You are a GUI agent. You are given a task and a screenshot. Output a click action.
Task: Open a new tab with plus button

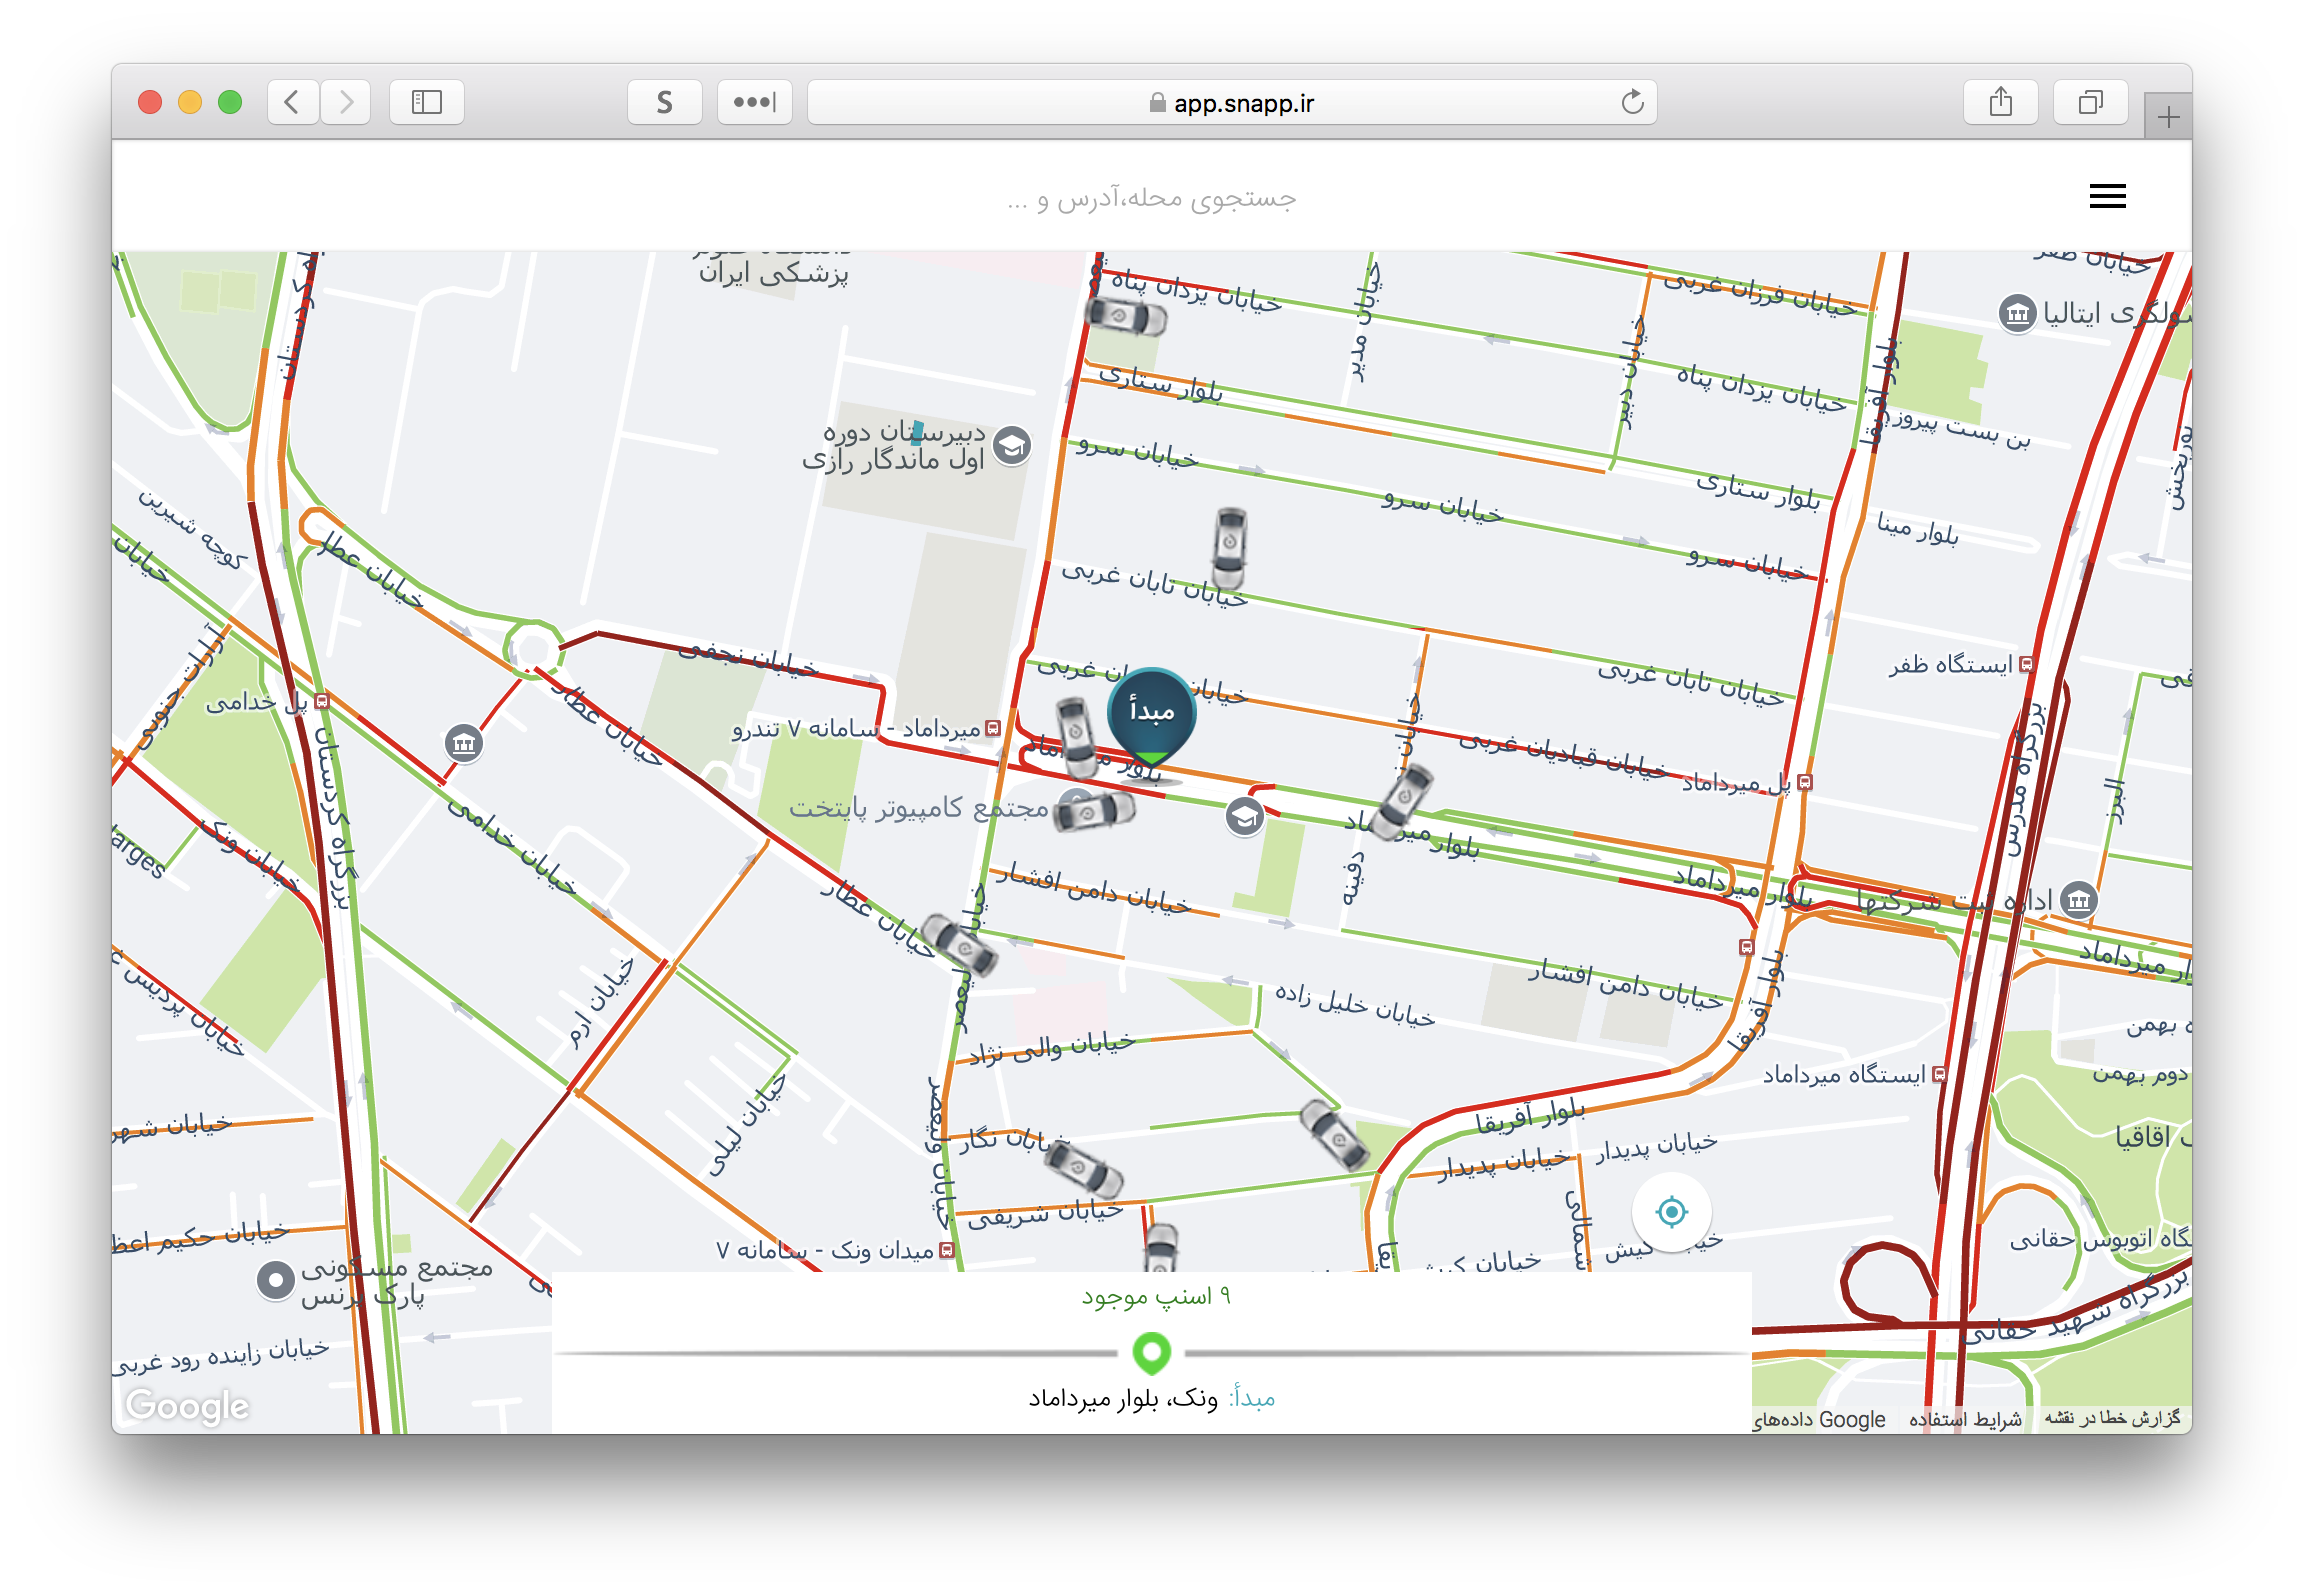(2168, 118)
